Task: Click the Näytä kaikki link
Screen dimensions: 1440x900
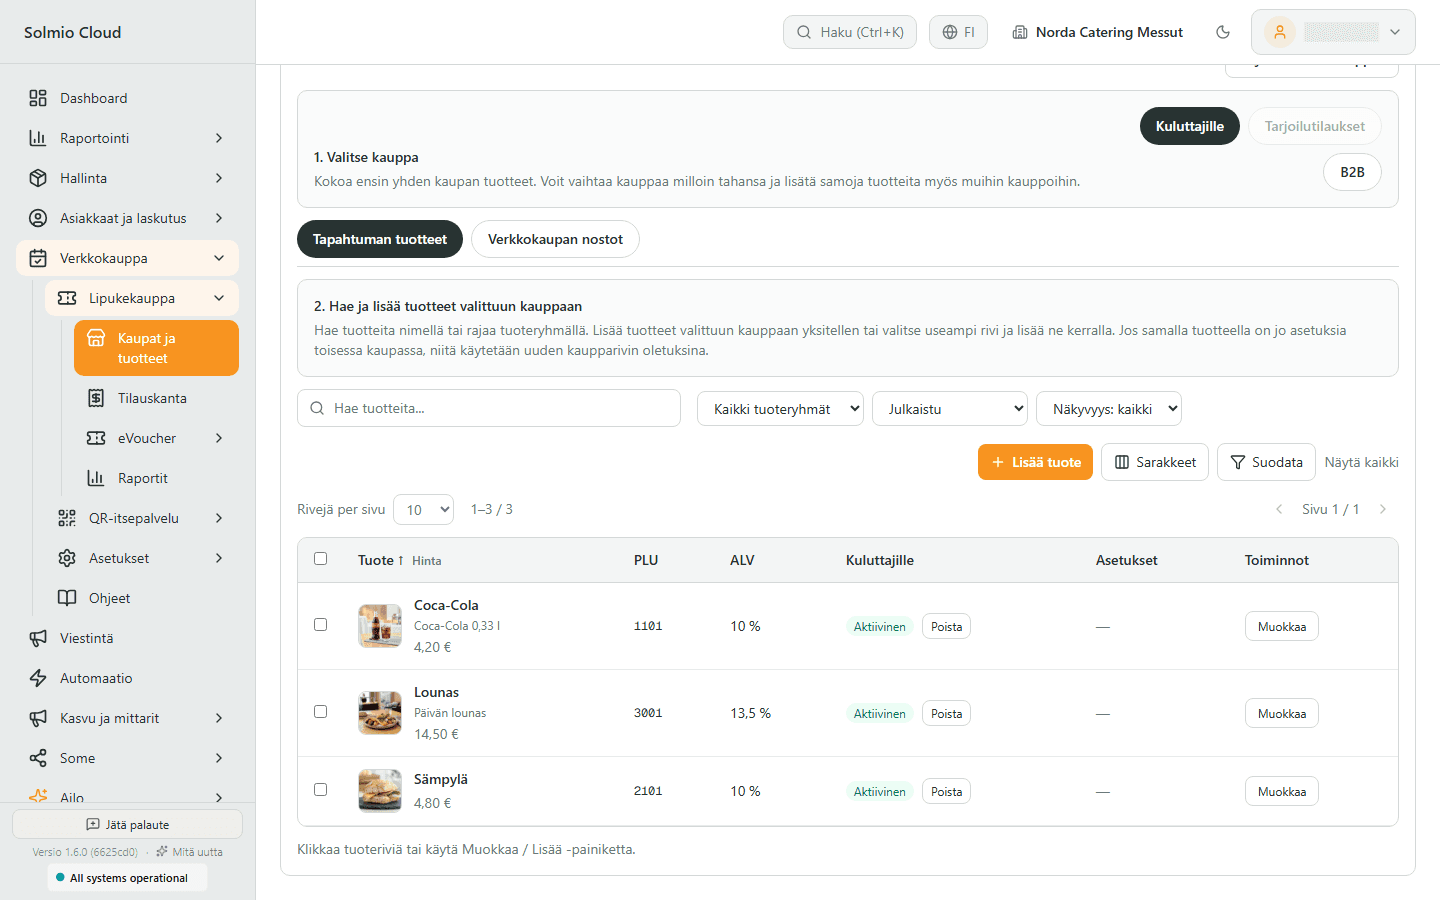Action: click(1362, 462)
